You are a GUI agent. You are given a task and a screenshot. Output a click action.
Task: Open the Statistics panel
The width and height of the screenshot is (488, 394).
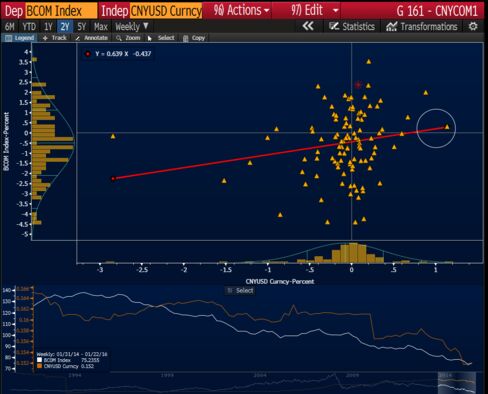click(352, 27)
